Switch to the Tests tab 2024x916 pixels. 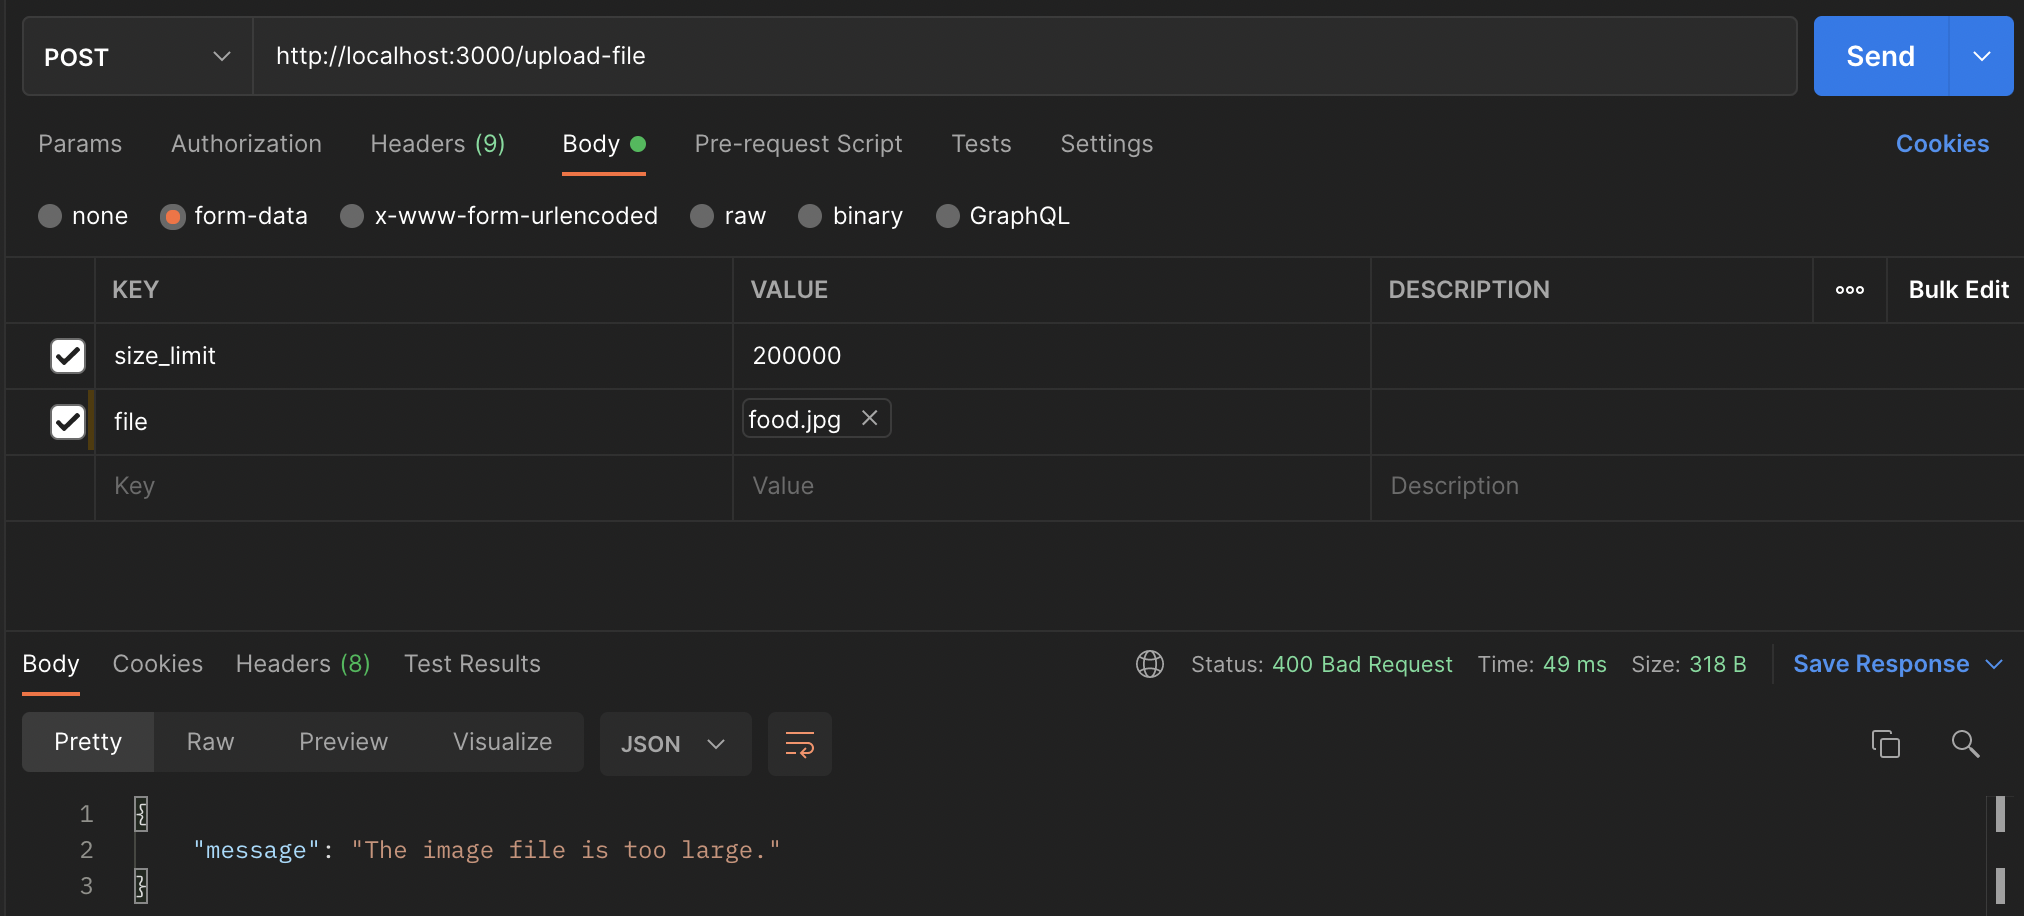click(981, 144)
